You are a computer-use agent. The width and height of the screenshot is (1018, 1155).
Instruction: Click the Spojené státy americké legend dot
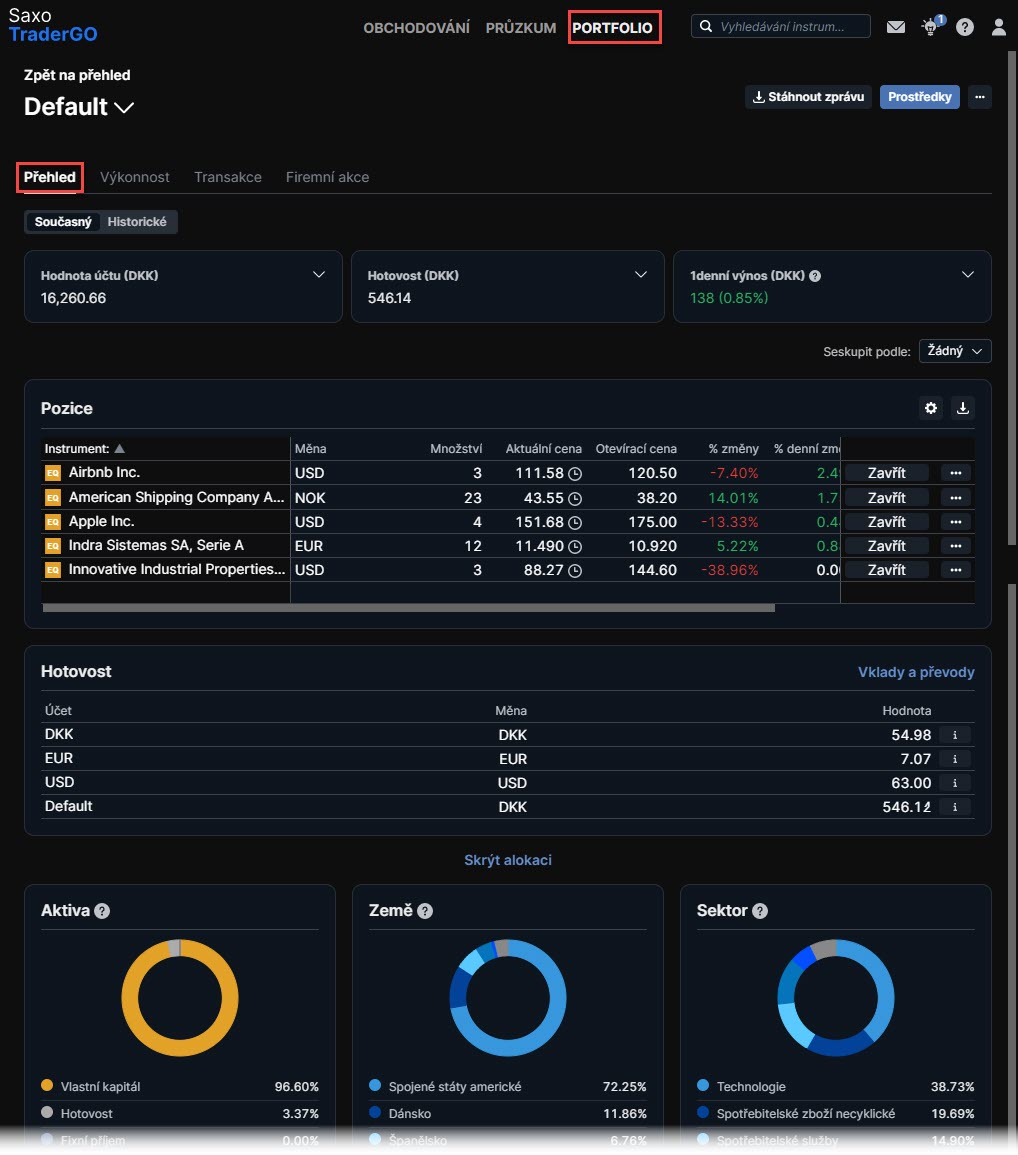(375, 1085)
